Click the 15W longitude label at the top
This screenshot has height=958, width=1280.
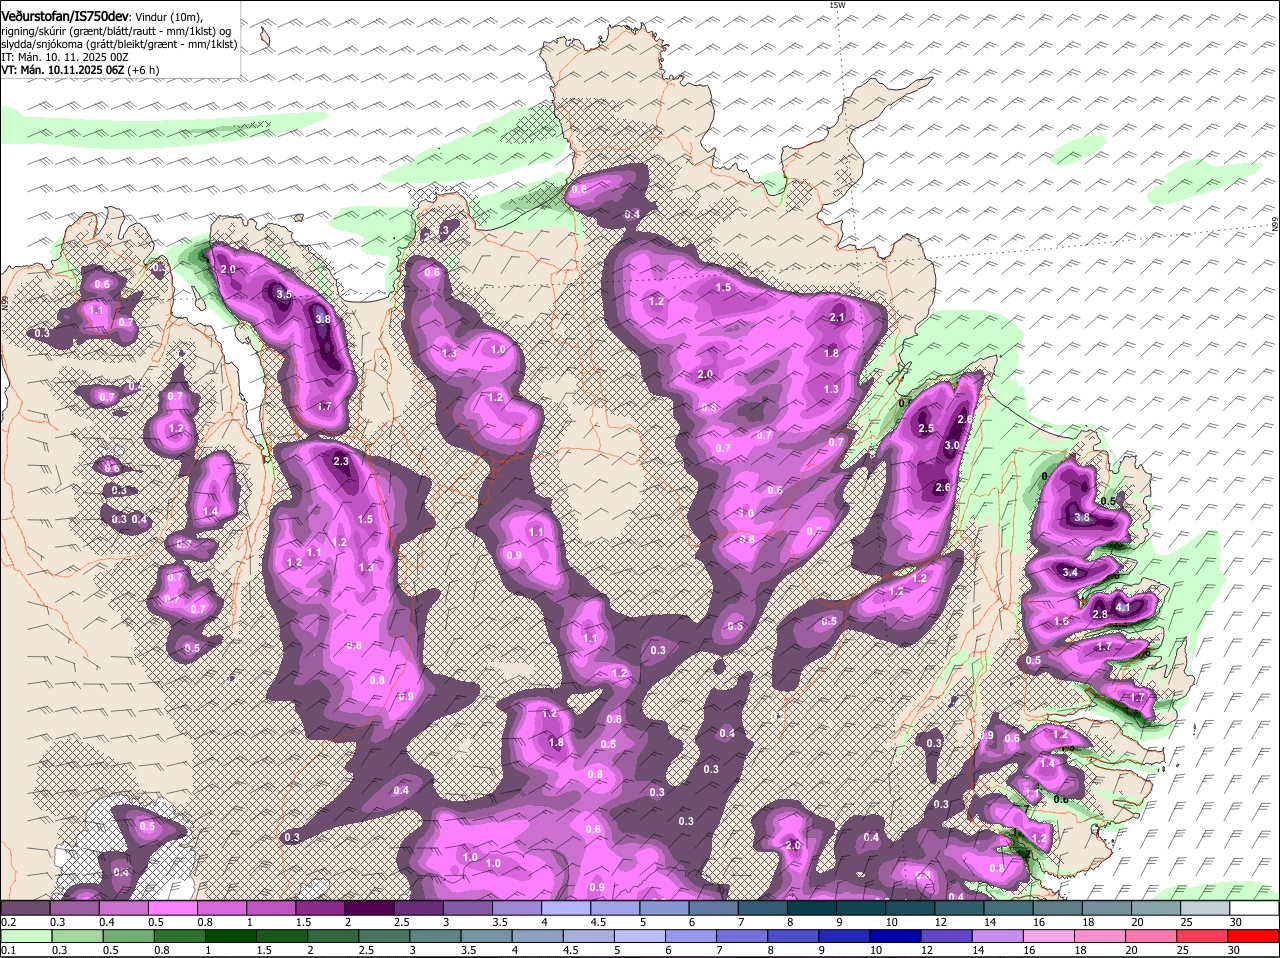837,6
